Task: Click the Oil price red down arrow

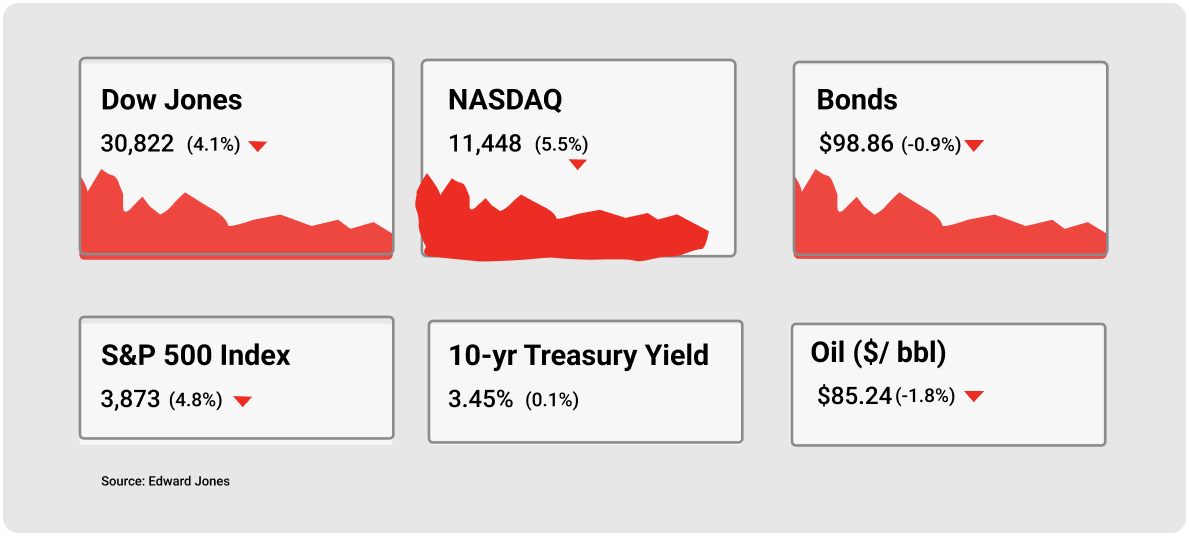Action: point(974,396)
